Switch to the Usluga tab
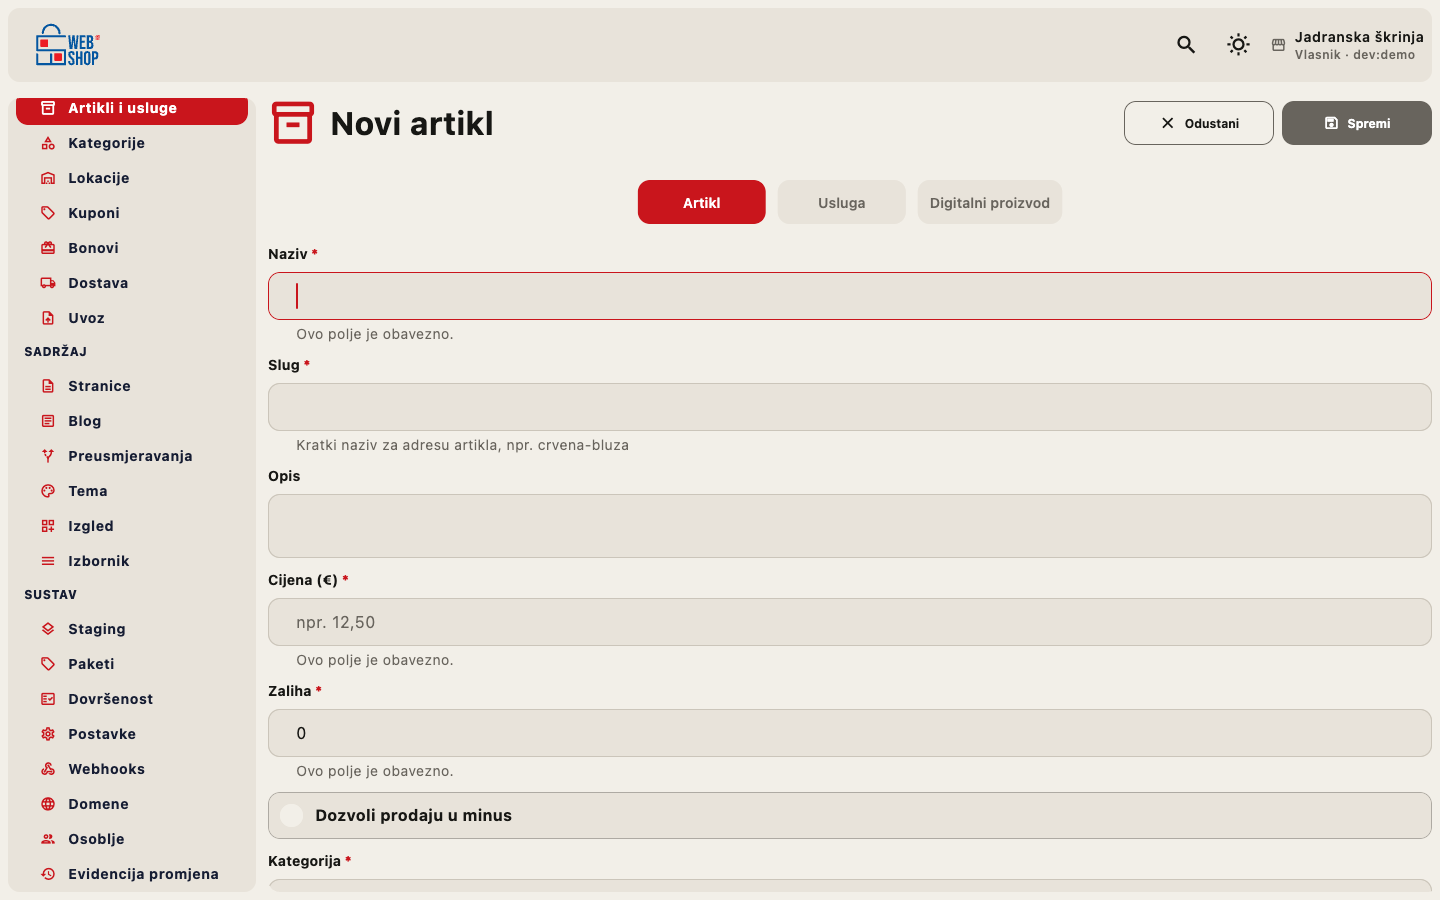The height and width of the screenshot is (900, 1440). click(x=842, y=202)
